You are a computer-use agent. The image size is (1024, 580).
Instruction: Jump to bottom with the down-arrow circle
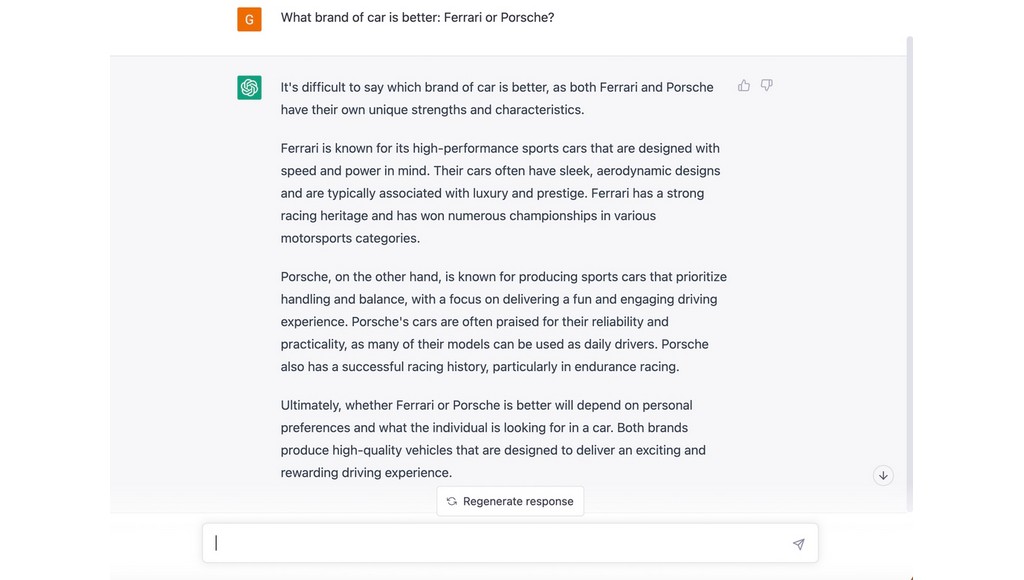(x=883, y=475)
